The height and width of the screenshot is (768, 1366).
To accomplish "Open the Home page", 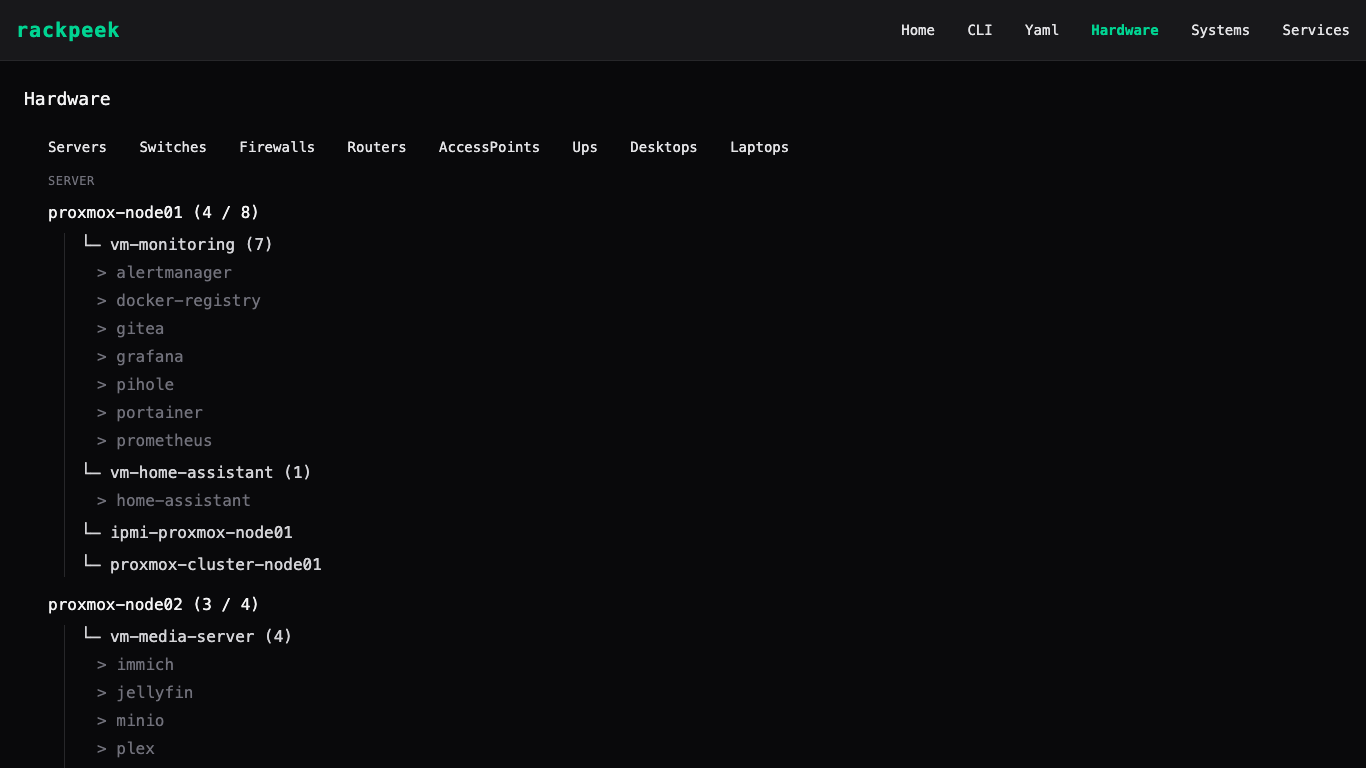I will click(x=917, y=30).
